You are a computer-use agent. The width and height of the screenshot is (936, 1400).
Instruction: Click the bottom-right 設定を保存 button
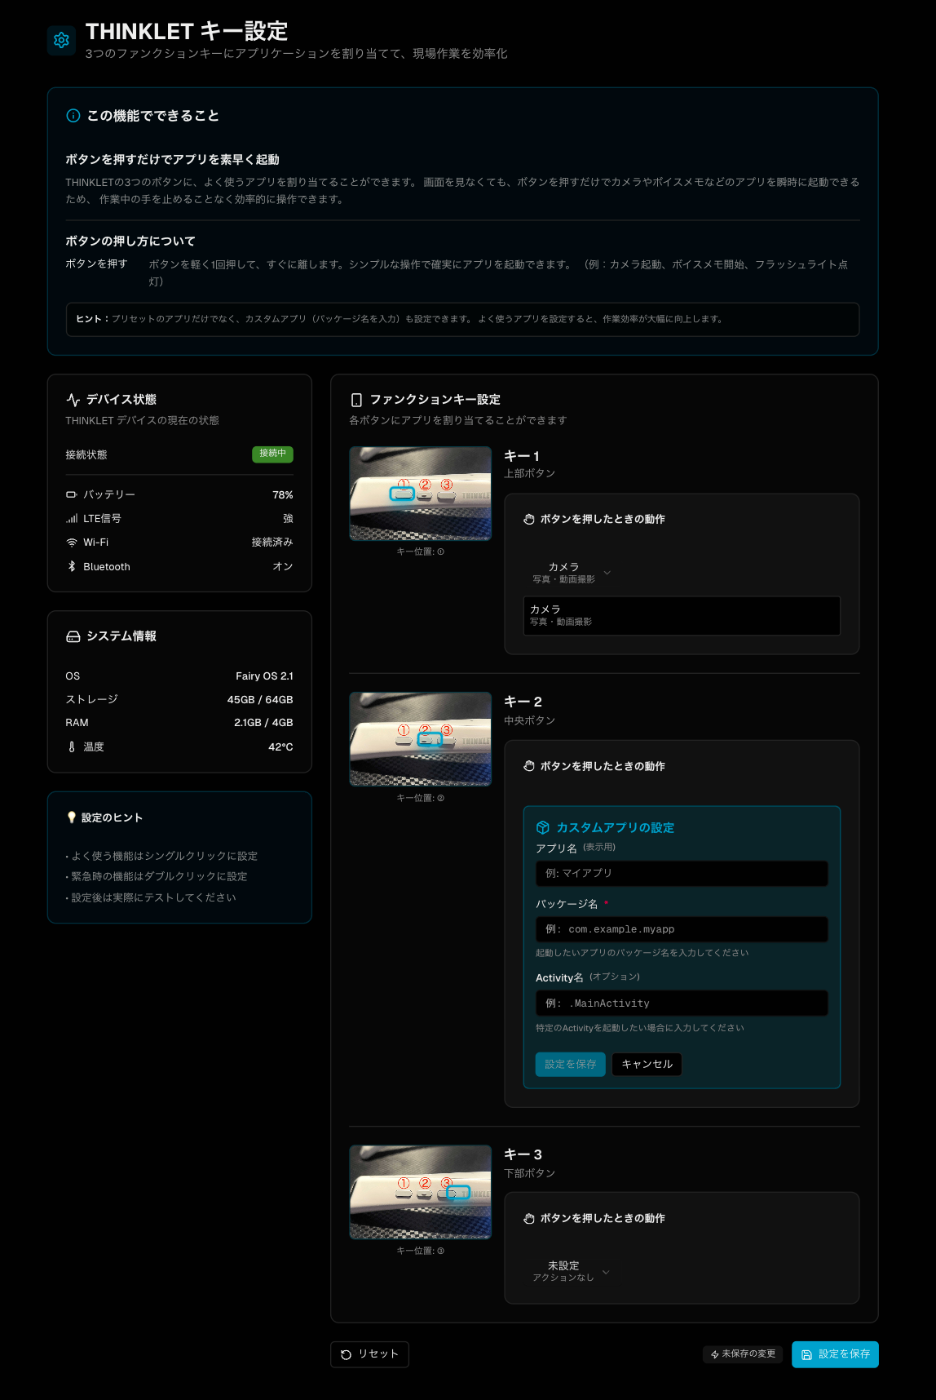click(x=835, y=1355)
